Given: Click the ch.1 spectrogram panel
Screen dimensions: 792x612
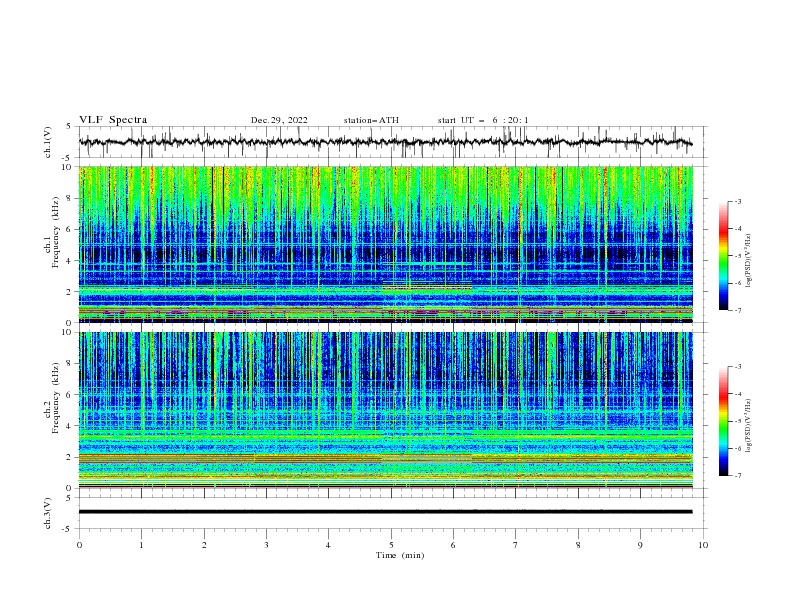Looking at the screenshot, I should pos(385,244).
